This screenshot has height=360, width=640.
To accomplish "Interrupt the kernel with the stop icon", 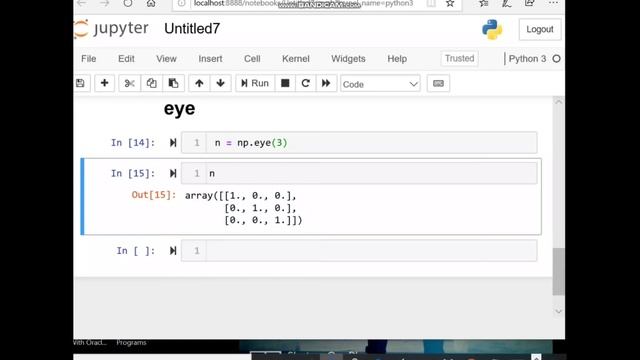I will [x=285, y=83].
